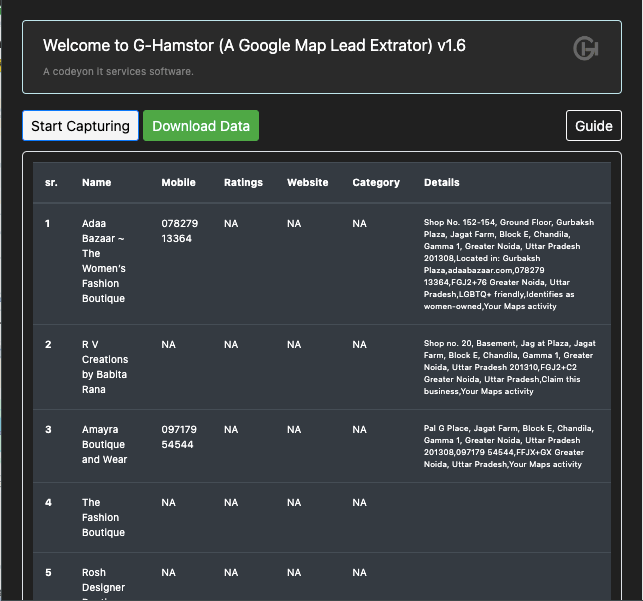Click the G-Hamstor logo icon in header
Image resolution: width=643 pixels, height=601 pixels.
585,48
